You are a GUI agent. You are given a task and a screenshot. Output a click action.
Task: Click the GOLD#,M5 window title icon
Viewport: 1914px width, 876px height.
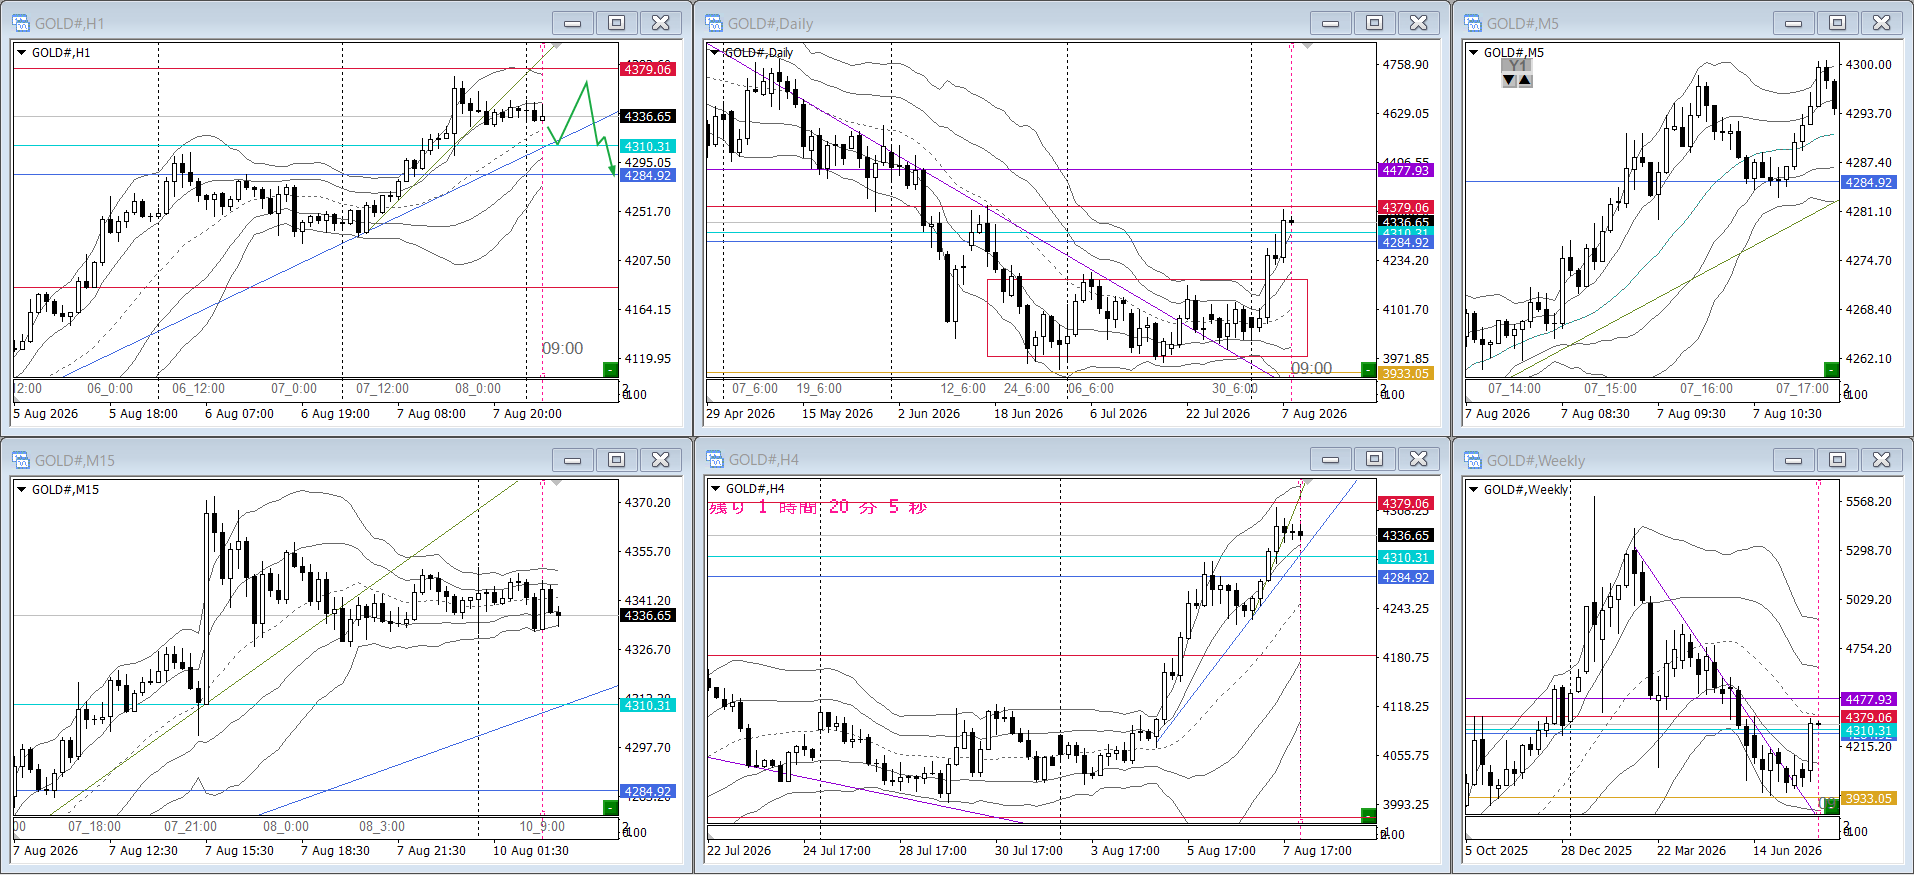click(x=1473, y=23)
